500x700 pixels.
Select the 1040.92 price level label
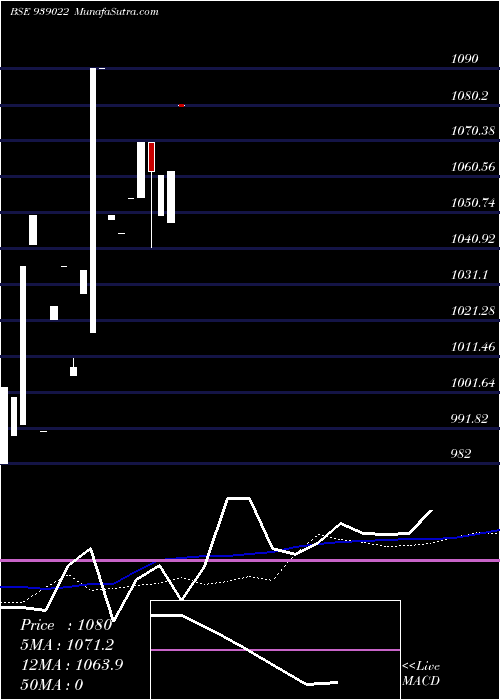473,239
